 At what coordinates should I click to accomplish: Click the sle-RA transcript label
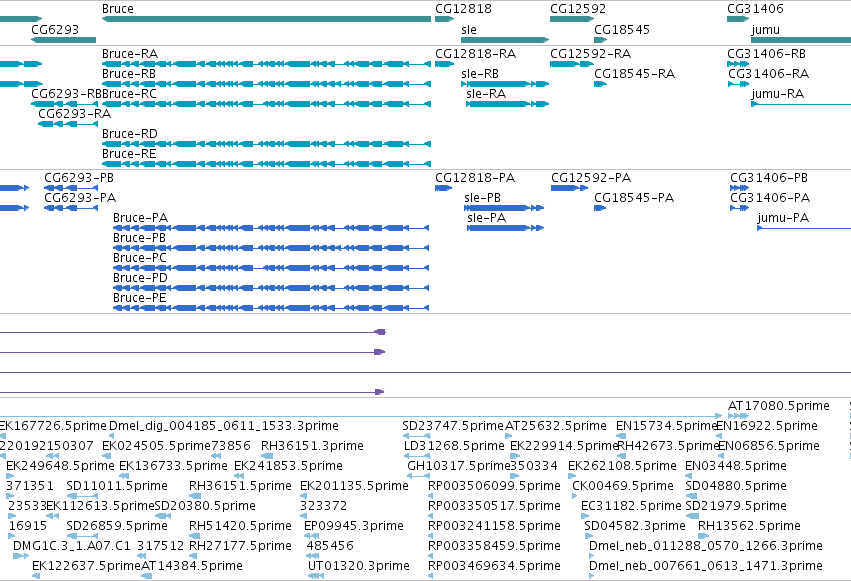pyautogui.click(x=486, y=94)
